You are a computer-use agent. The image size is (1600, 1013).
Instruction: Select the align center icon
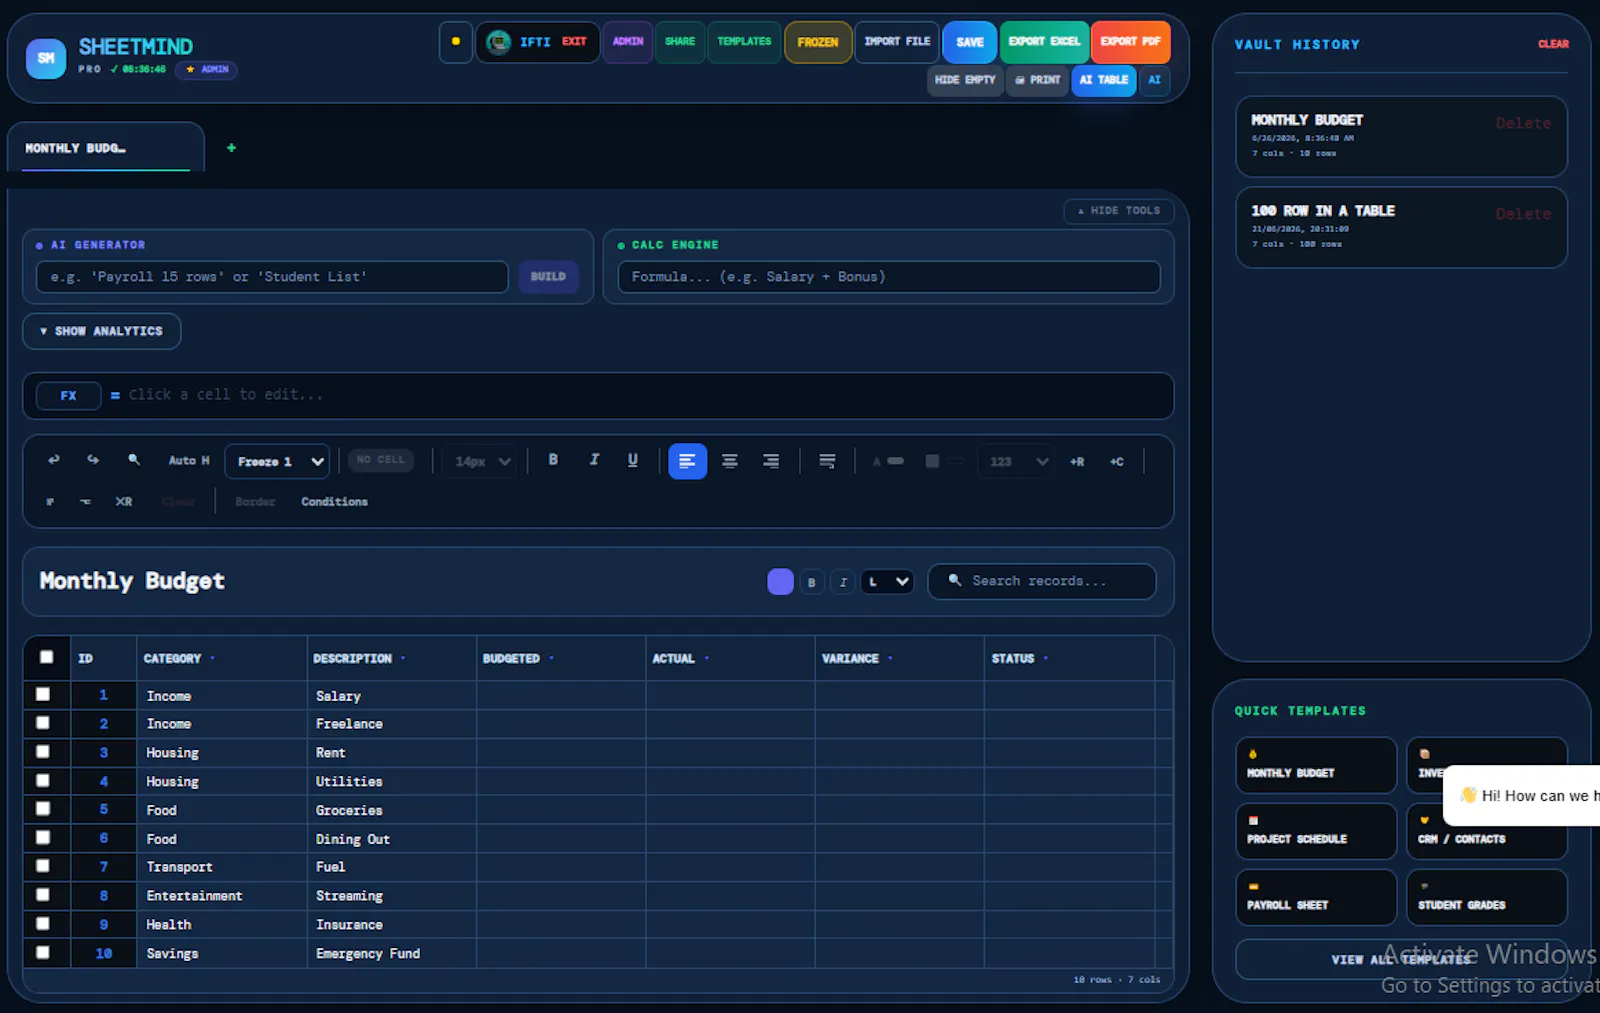pyautogui.click(x=730, y=461)
